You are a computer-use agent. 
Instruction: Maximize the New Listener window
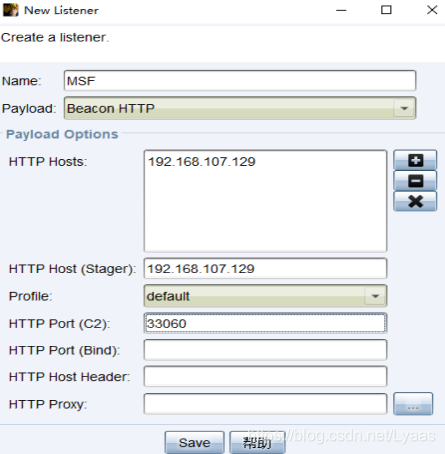tap(386, 10)
